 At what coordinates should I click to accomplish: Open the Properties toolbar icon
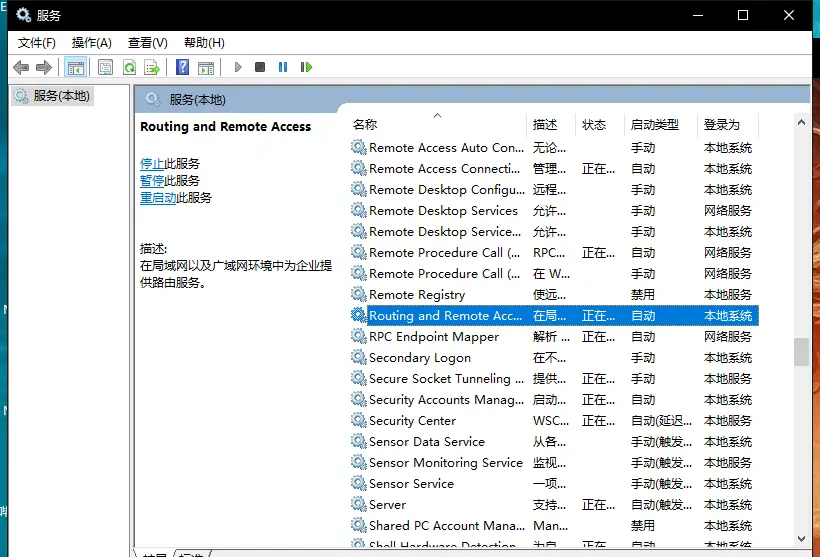click(x=105, y=67)
